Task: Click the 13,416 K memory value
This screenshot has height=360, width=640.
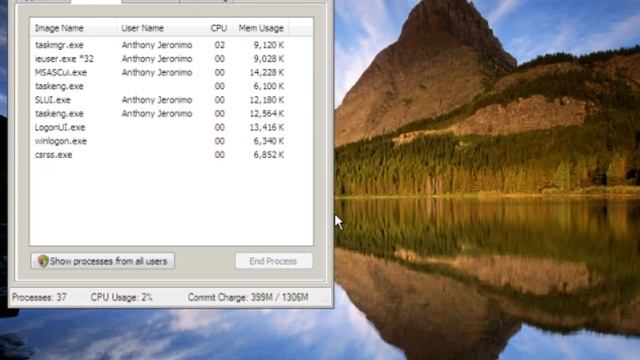Action: click(267, 127)
